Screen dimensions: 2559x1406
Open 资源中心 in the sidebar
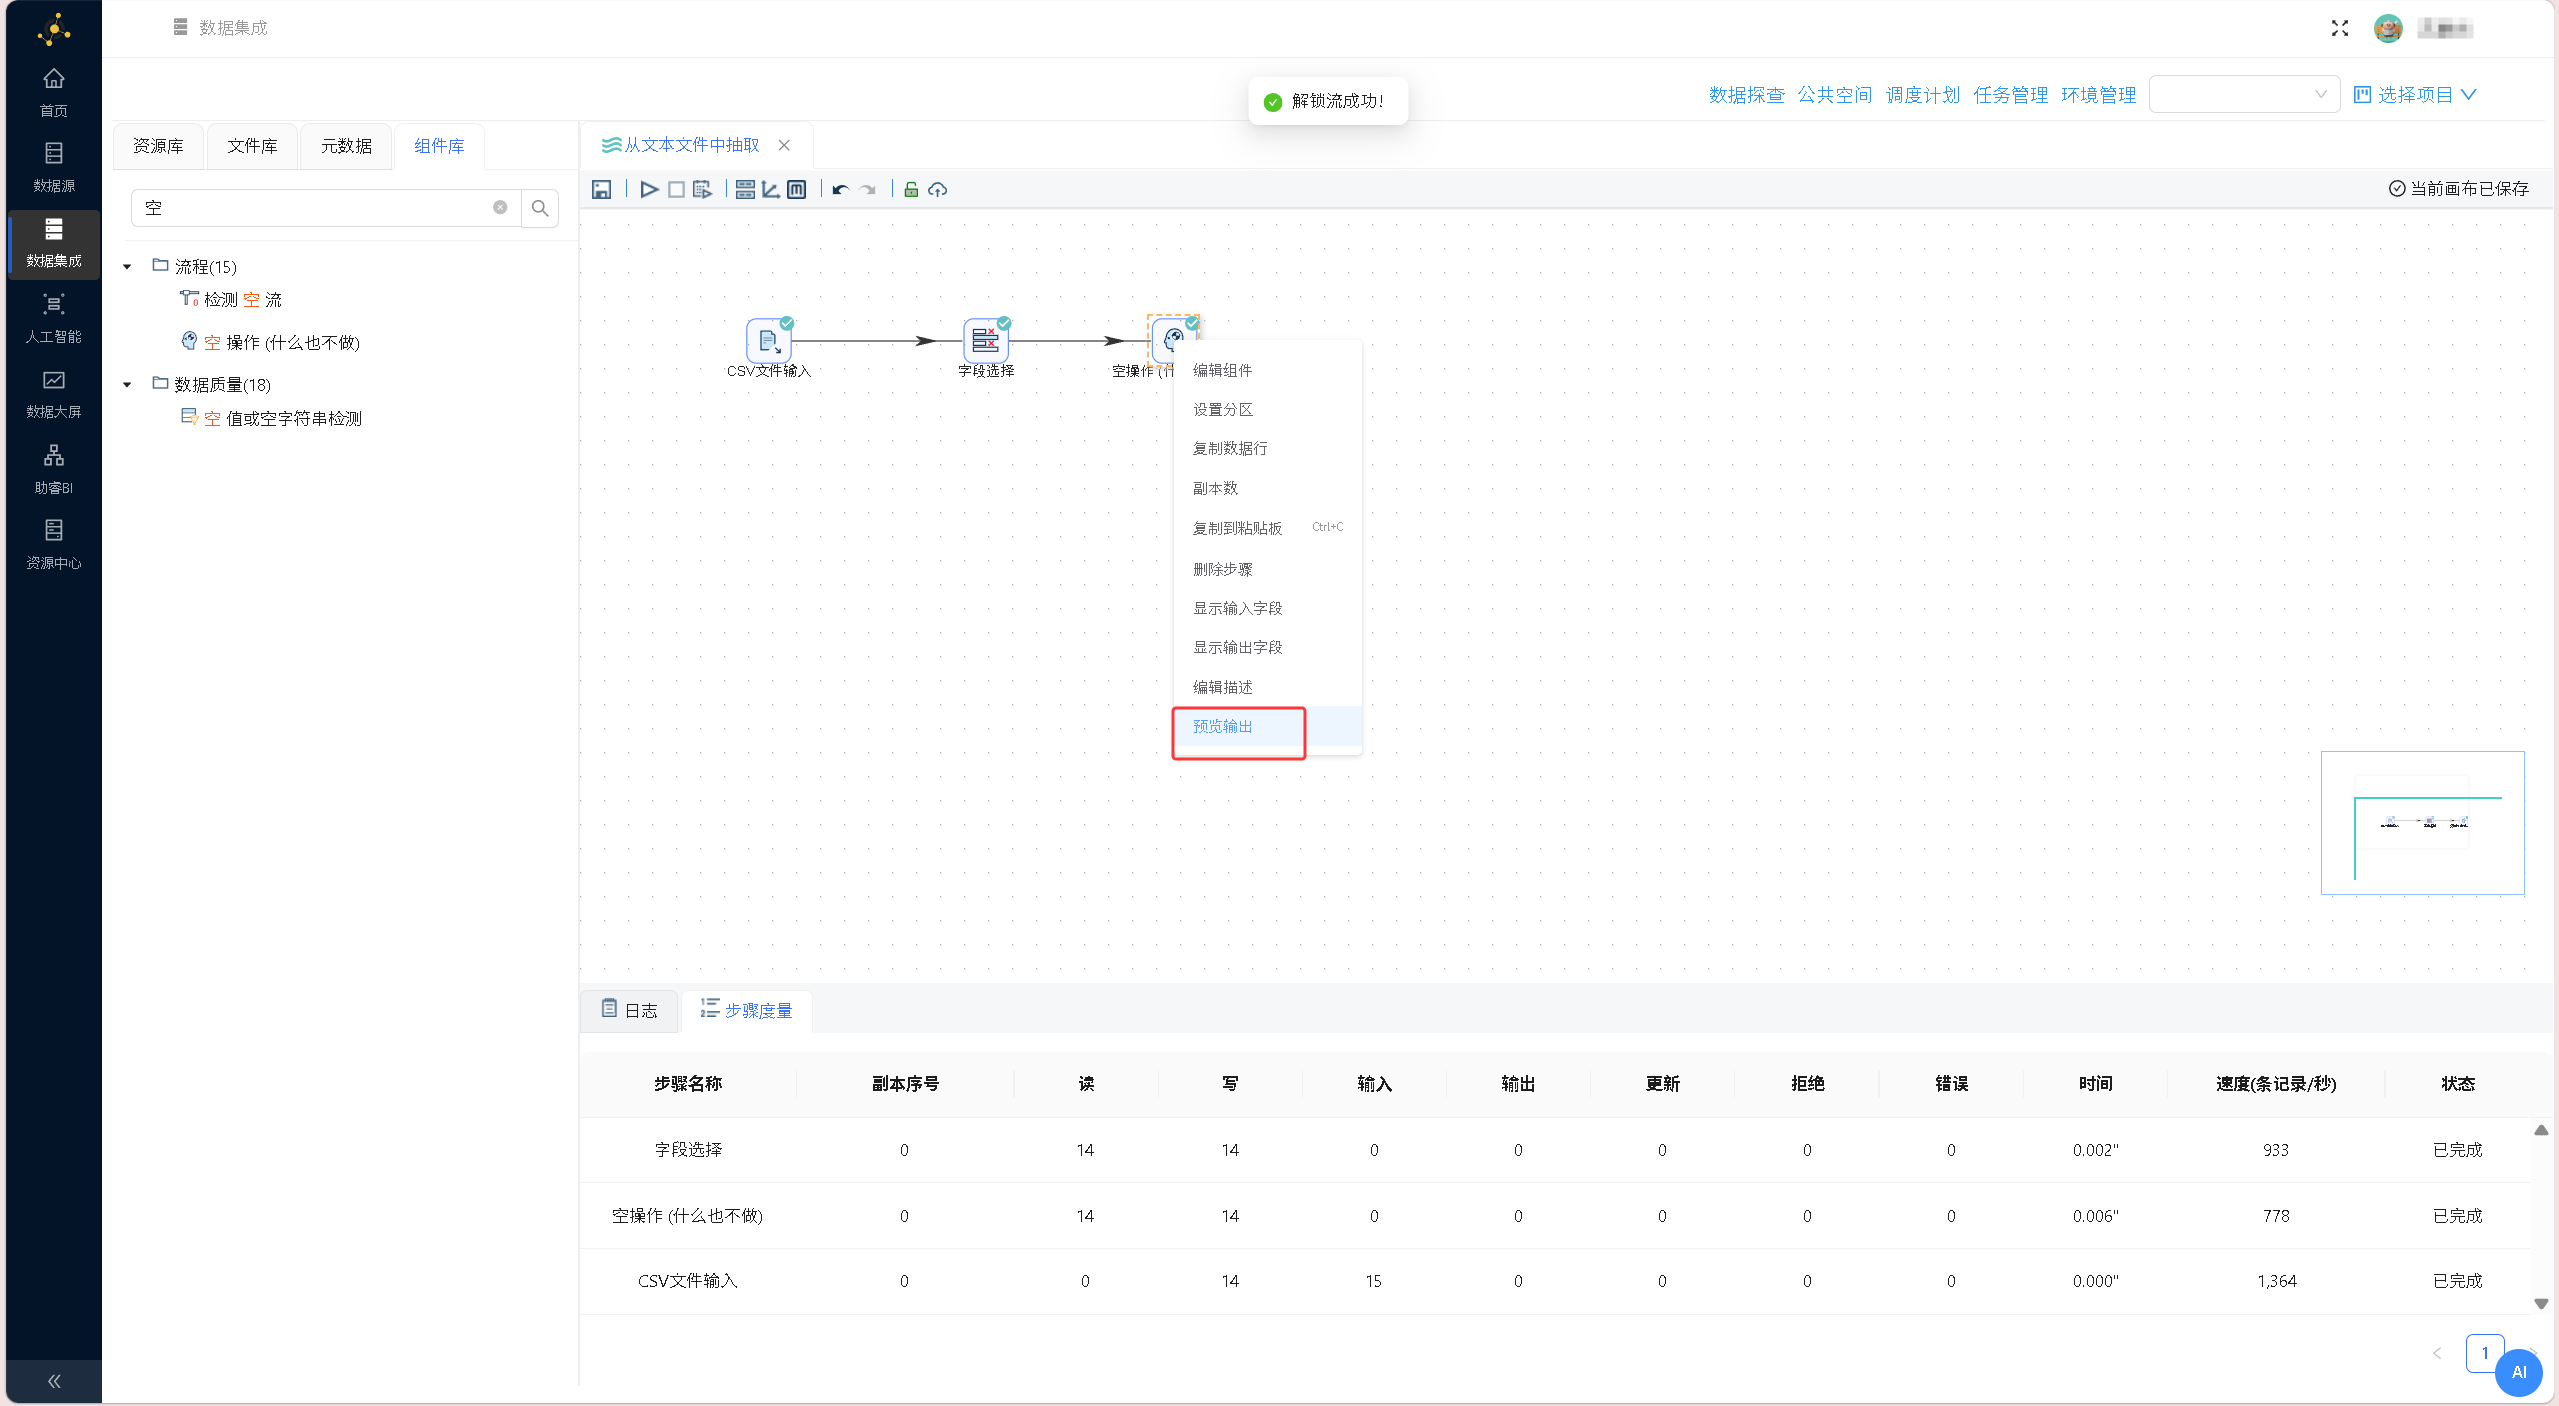[54, 545]
